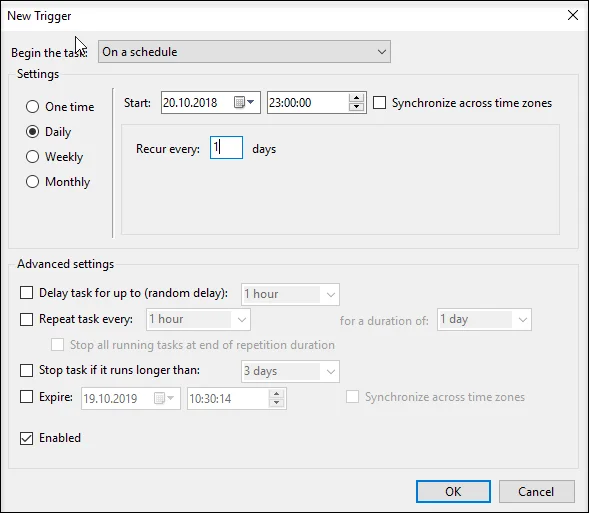This screenshot has height=513, width=589.
Task: Choose the Daily radio button
Action: 32,132
